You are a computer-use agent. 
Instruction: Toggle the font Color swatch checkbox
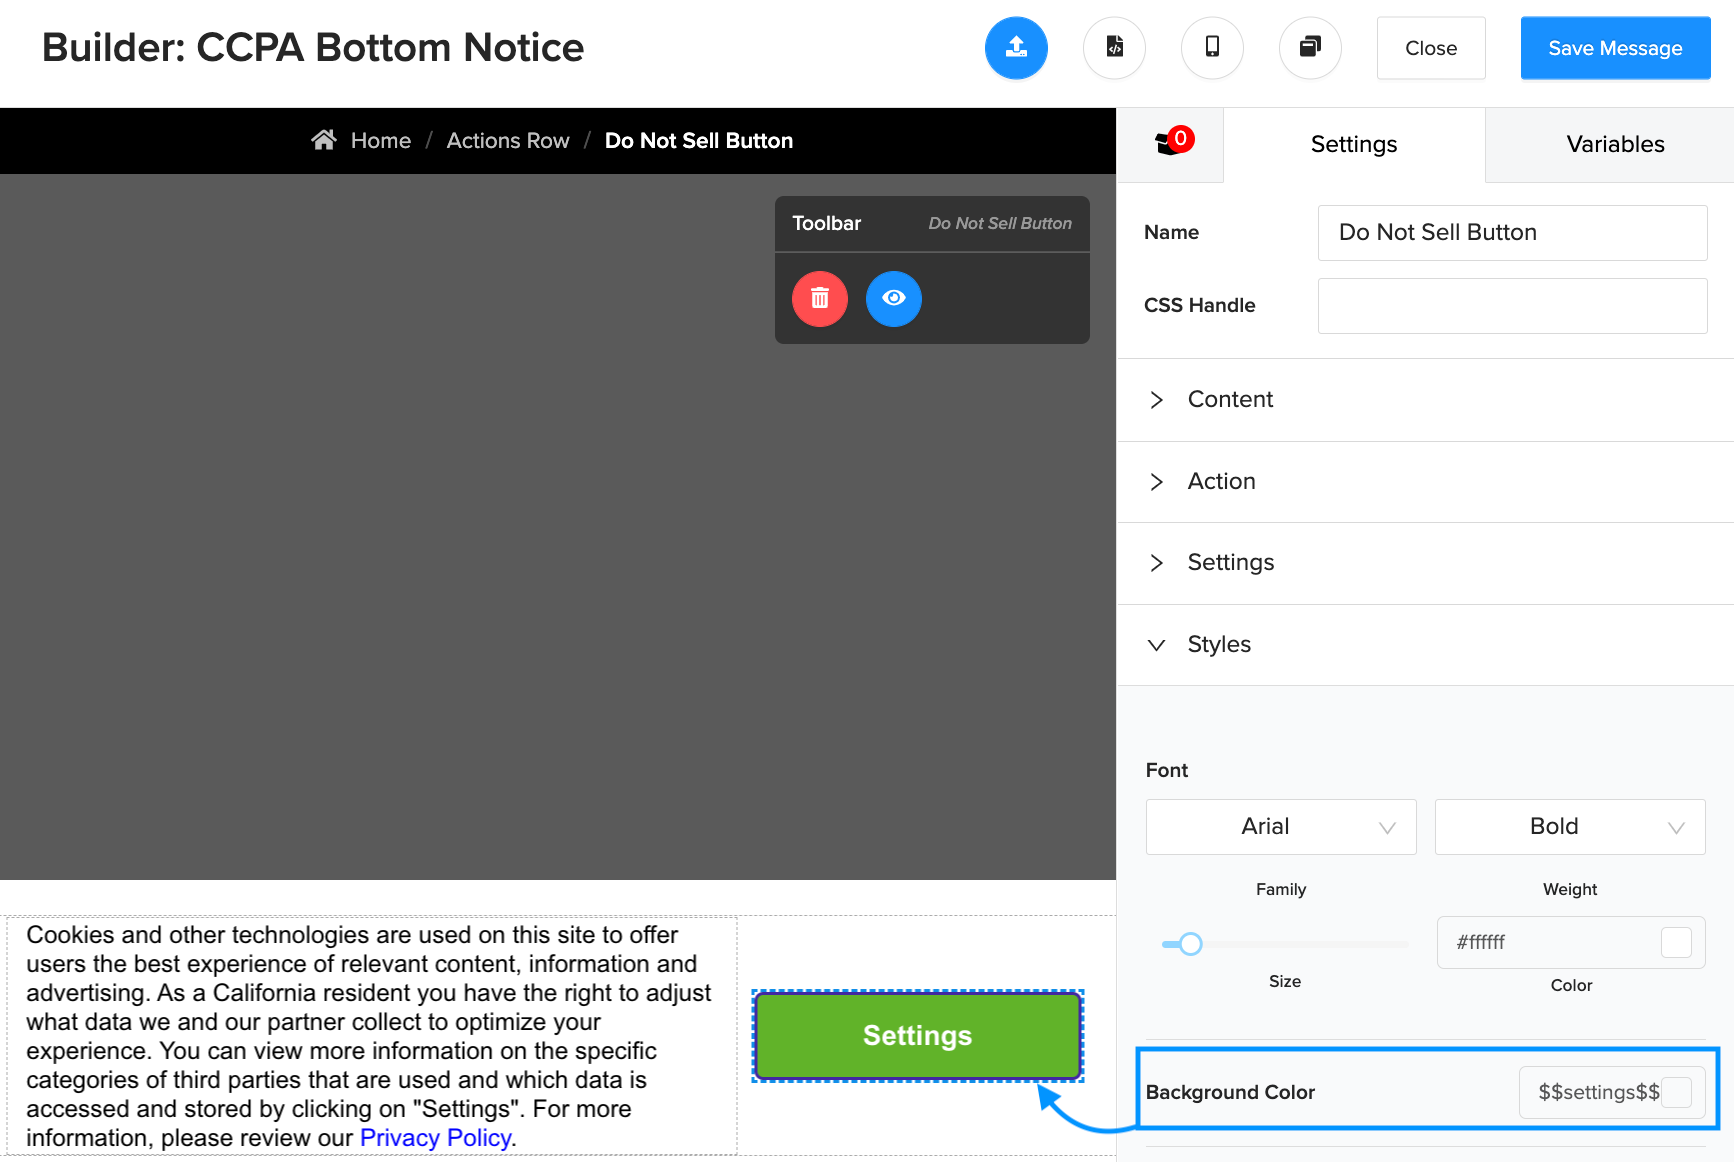point(1676,942)
